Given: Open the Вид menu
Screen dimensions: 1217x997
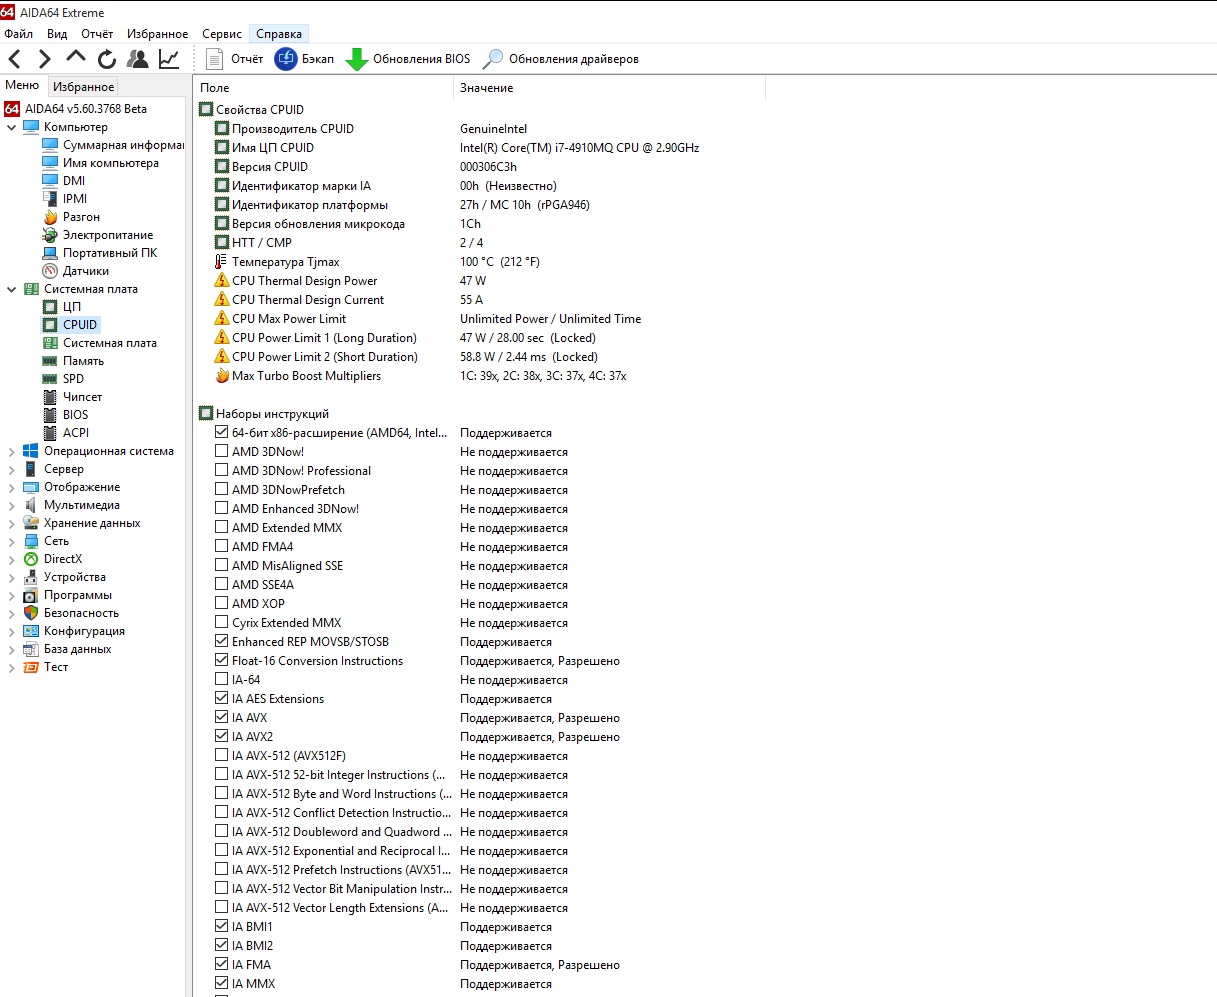Looking at the screenshot, I should tap(57, 34).
